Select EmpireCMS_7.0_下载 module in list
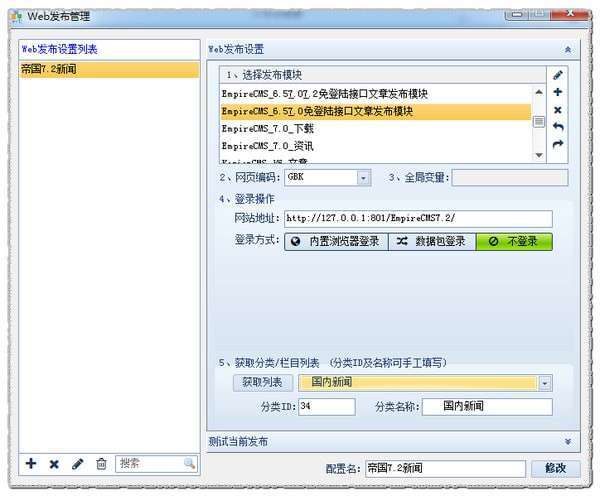 pos(376,129)
